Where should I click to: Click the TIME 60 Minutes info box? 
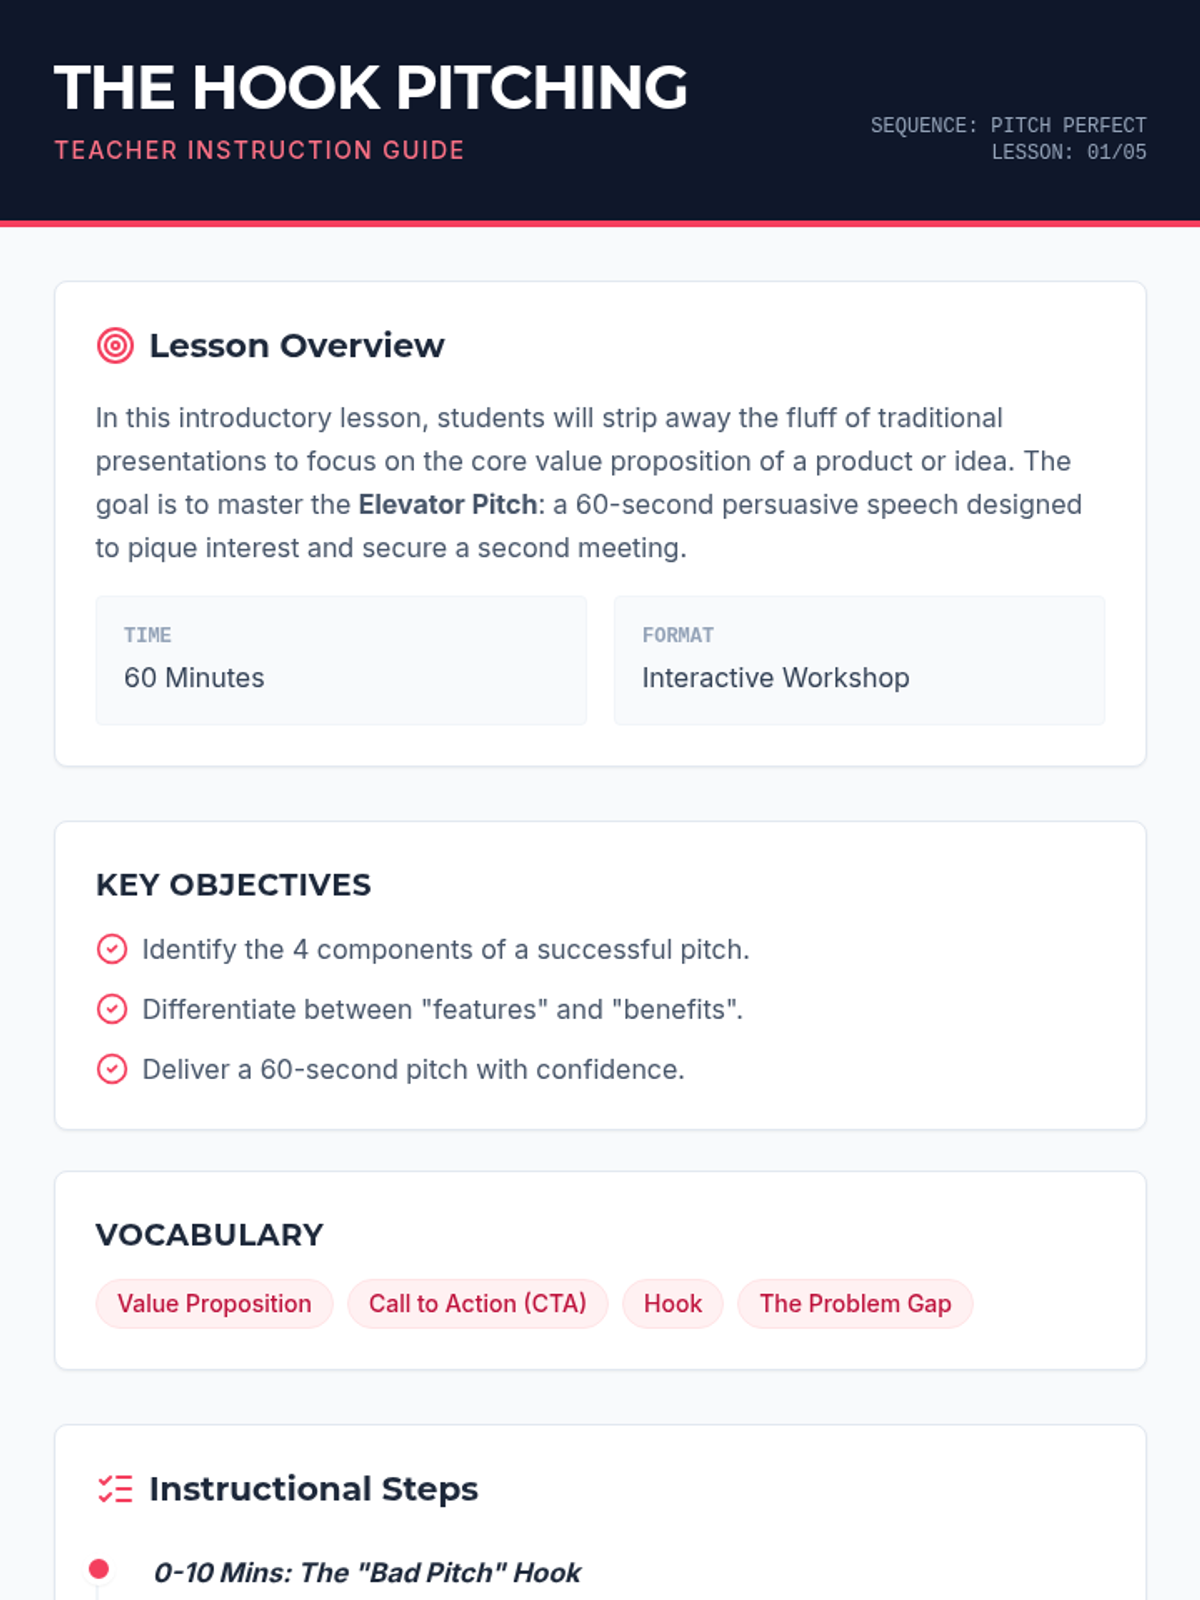[x=341, y=660]
